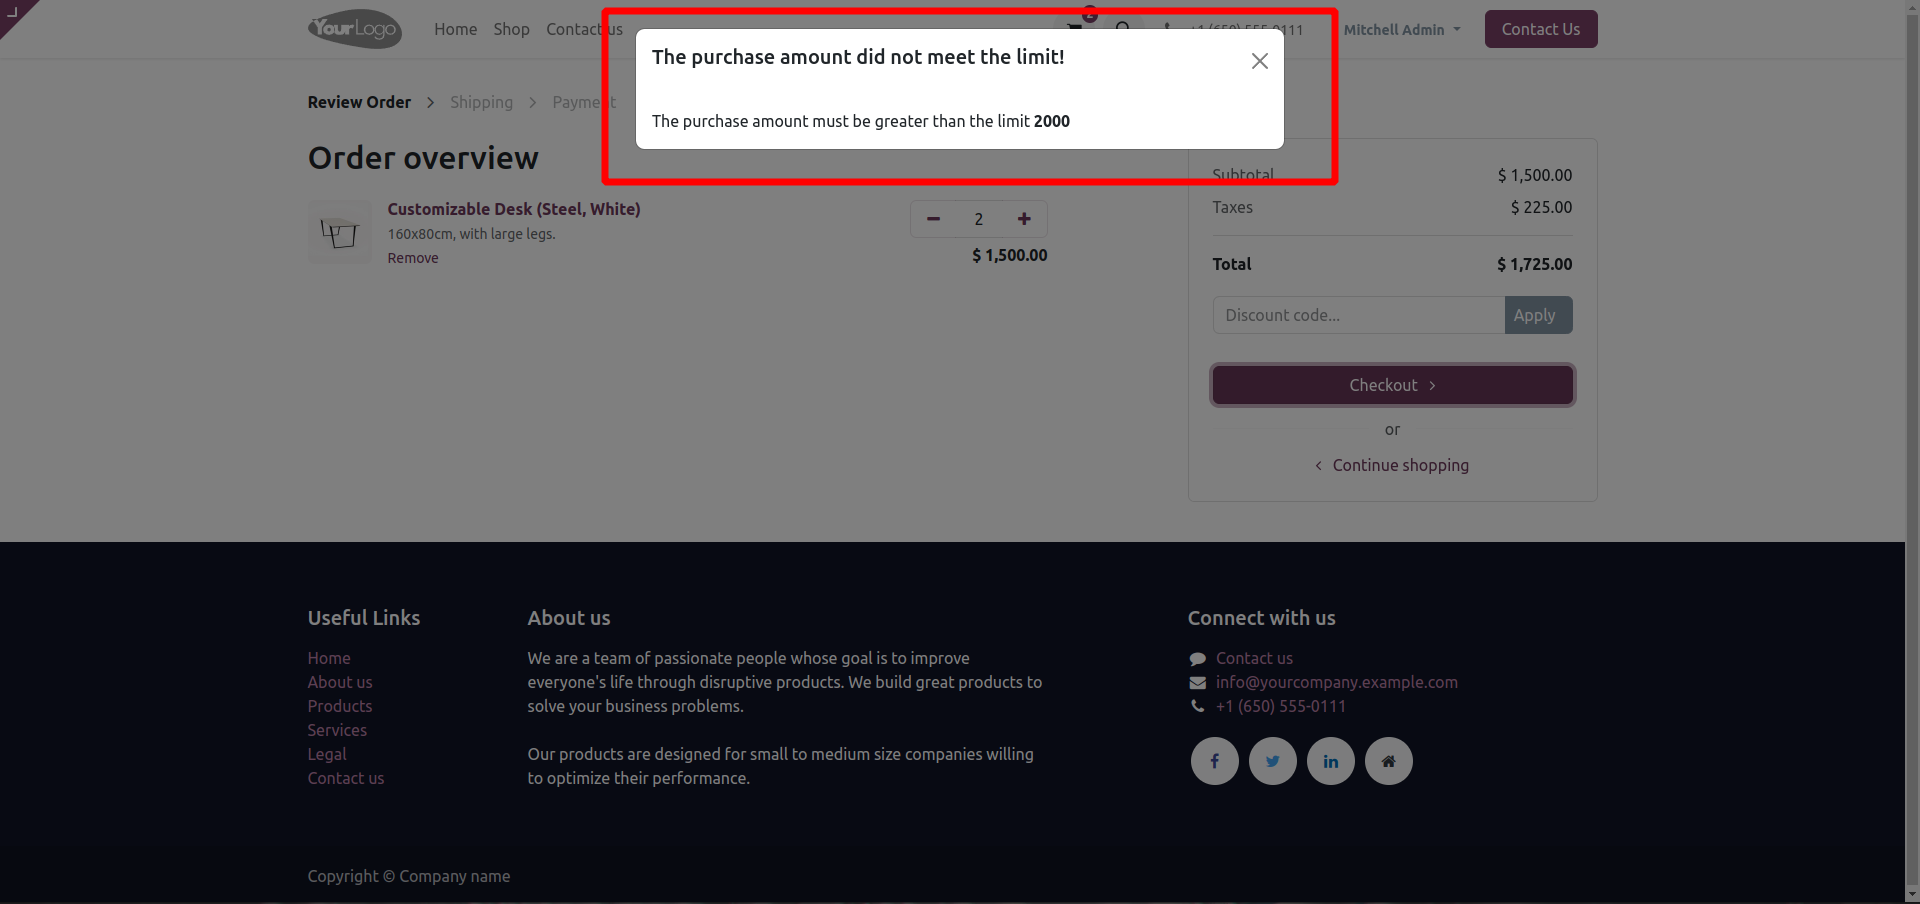
Task: Click the home icon social button
Action: click(x=1388, y=761)
